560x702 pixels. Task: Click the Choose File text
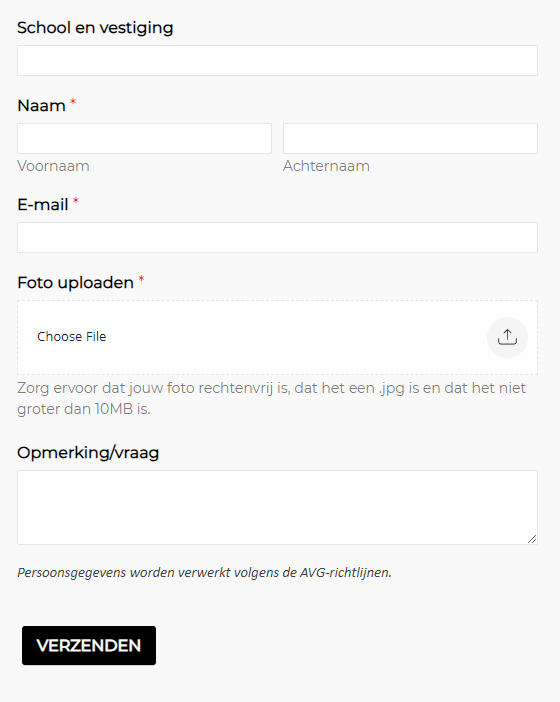72,337
